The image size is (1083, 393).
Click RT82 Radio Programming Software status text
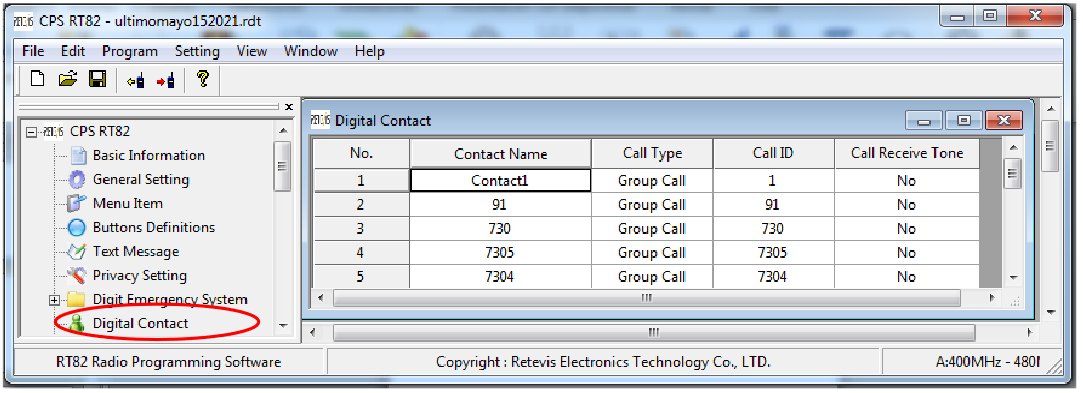(x=169, y=362)
